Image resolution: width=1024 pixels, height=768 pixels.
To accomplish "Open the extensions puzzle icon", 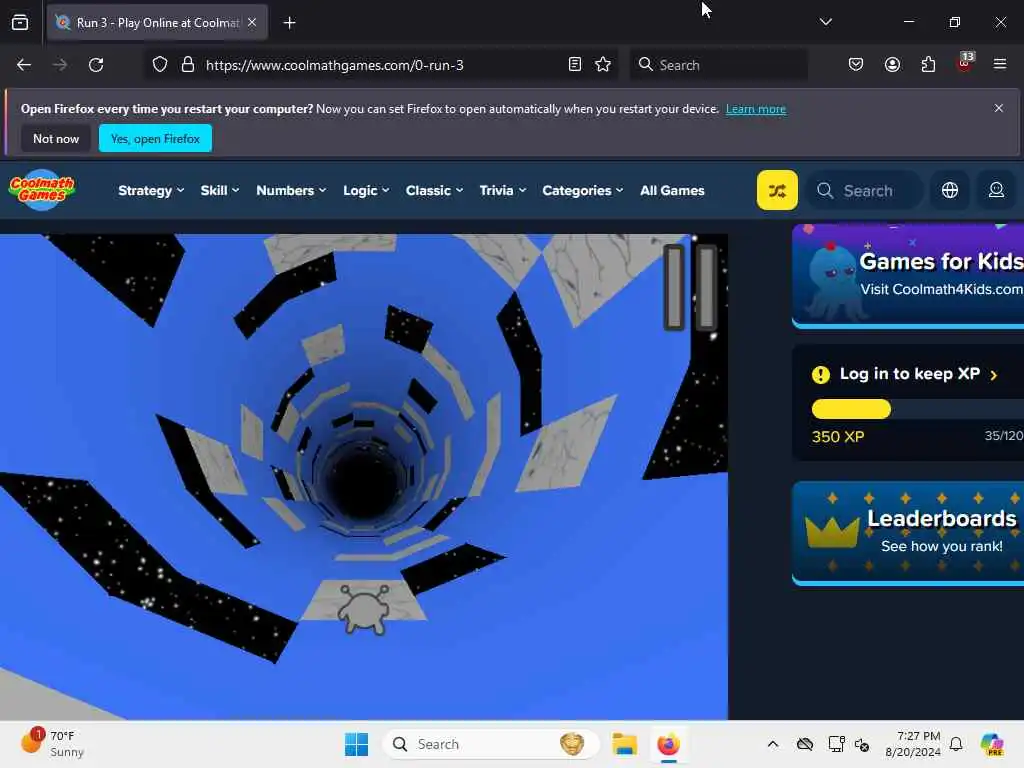I will click(928, 65).
